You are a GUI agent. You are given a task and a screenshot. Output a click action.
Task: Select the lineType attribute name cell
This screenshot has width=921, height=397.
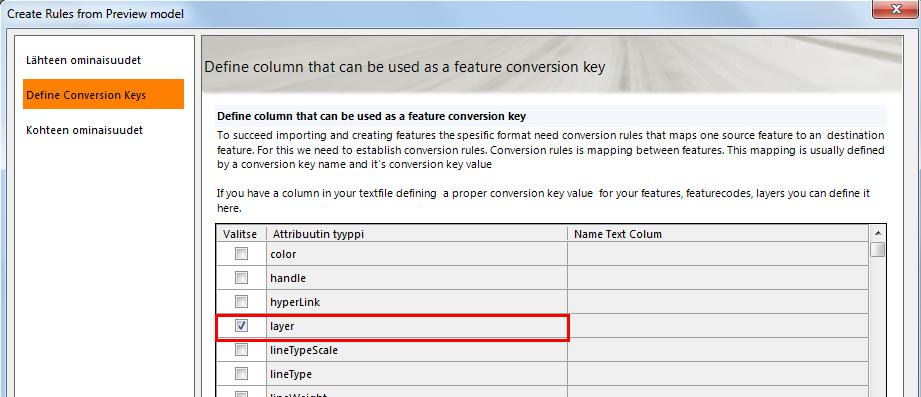pyautogui.click(x=416, y=374)
